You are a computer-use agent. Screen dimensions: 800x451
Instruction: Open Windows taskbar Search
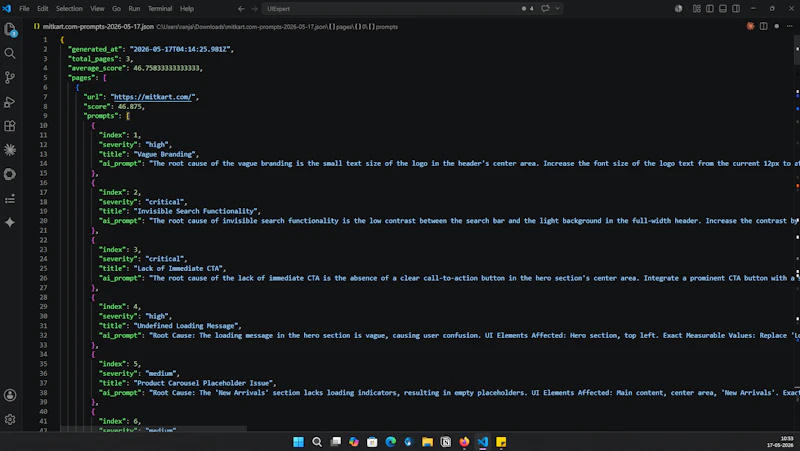tap(317, 442)
